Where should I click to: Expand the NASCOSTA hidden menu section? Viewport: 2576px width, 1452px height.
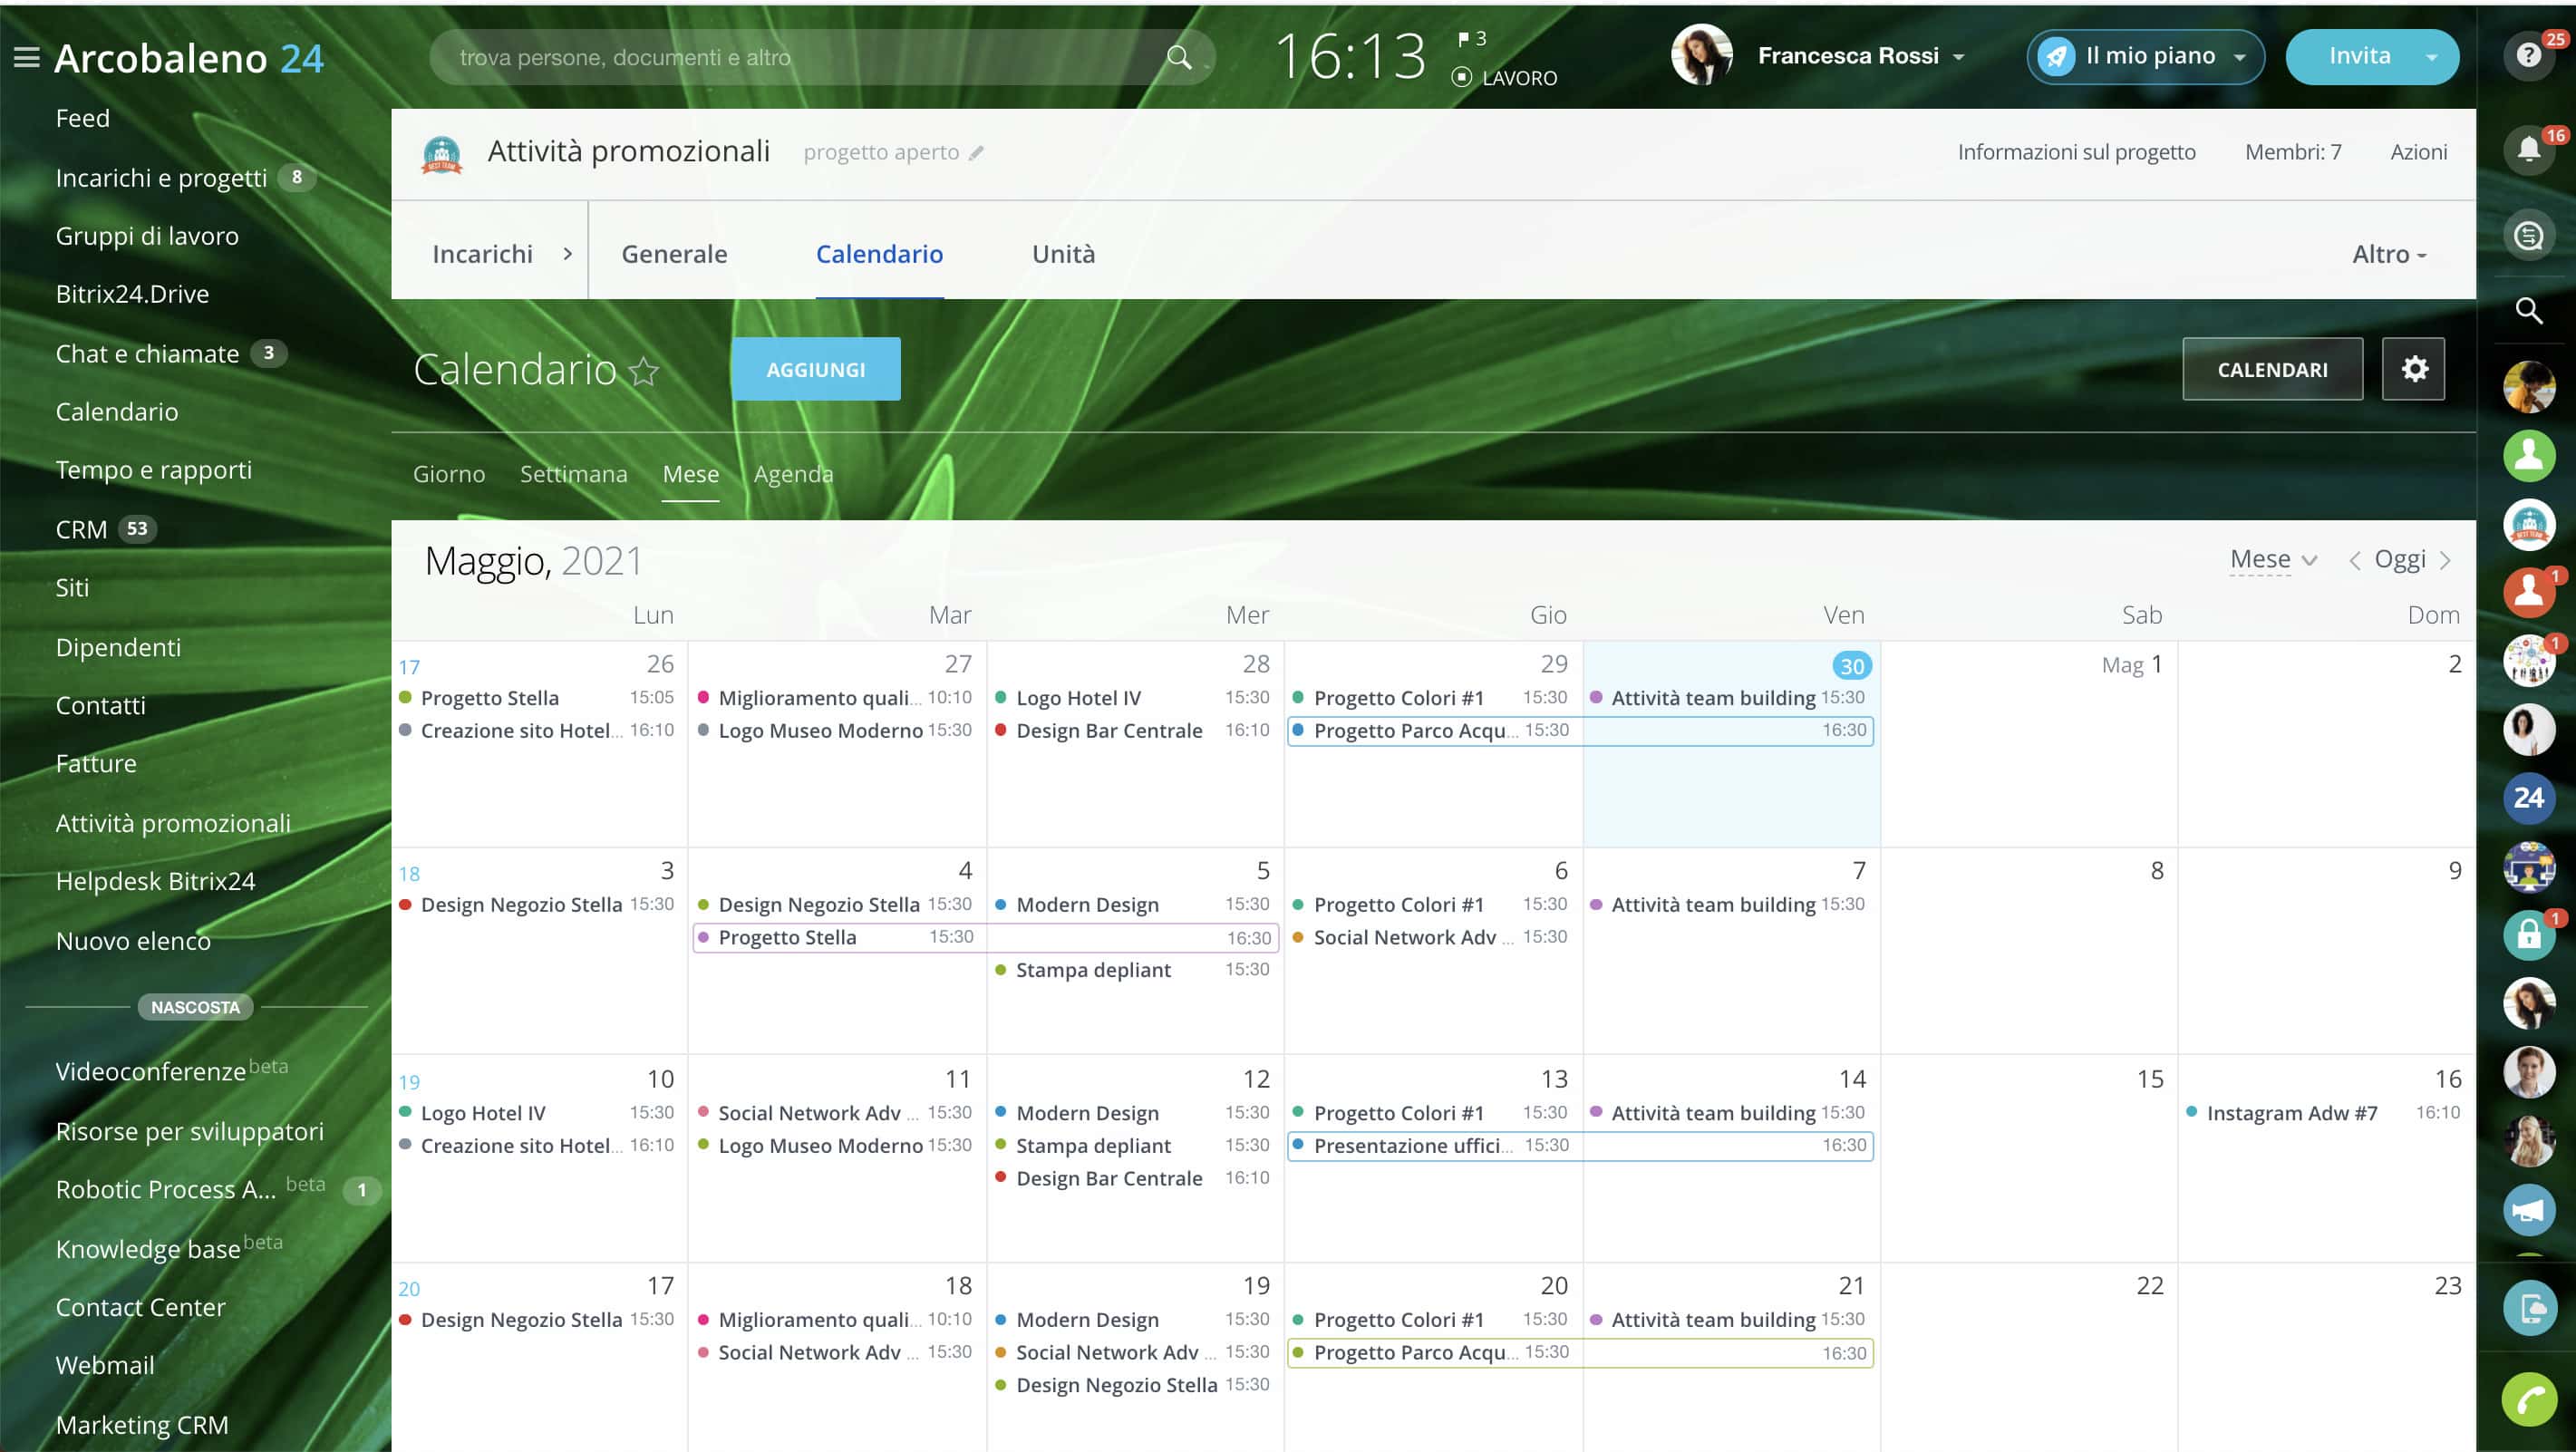pyautogui.click(x=195, y=1007)
